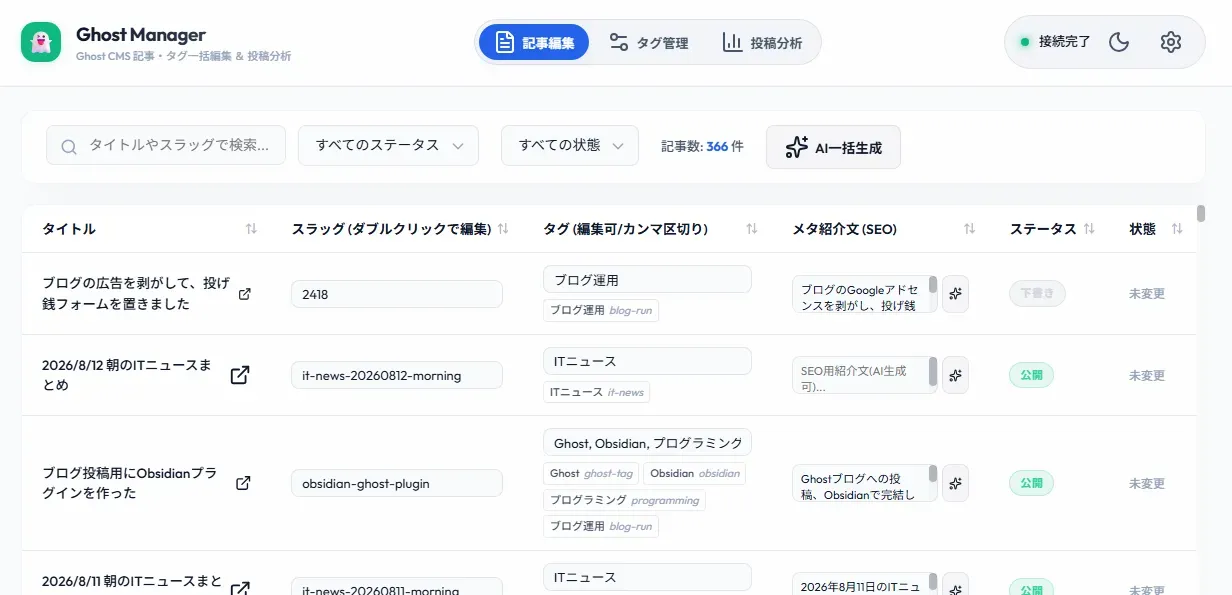Open external link for ブログの広告を剥がして article

pyautogui.click(x=245, y=294)
